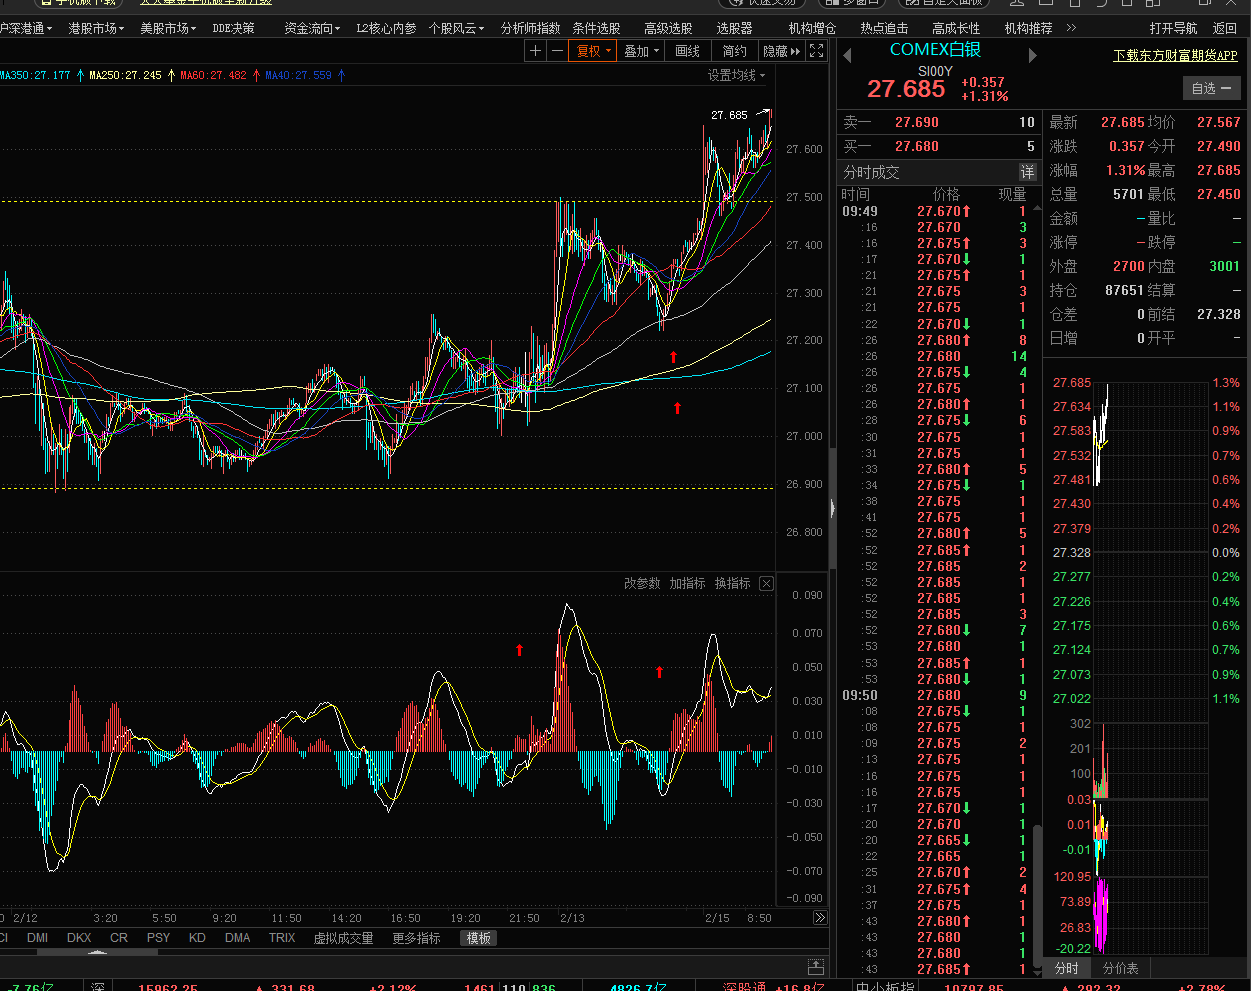
Task: Select 虚拟成交量 indicator tab
Action: [343, 938]
